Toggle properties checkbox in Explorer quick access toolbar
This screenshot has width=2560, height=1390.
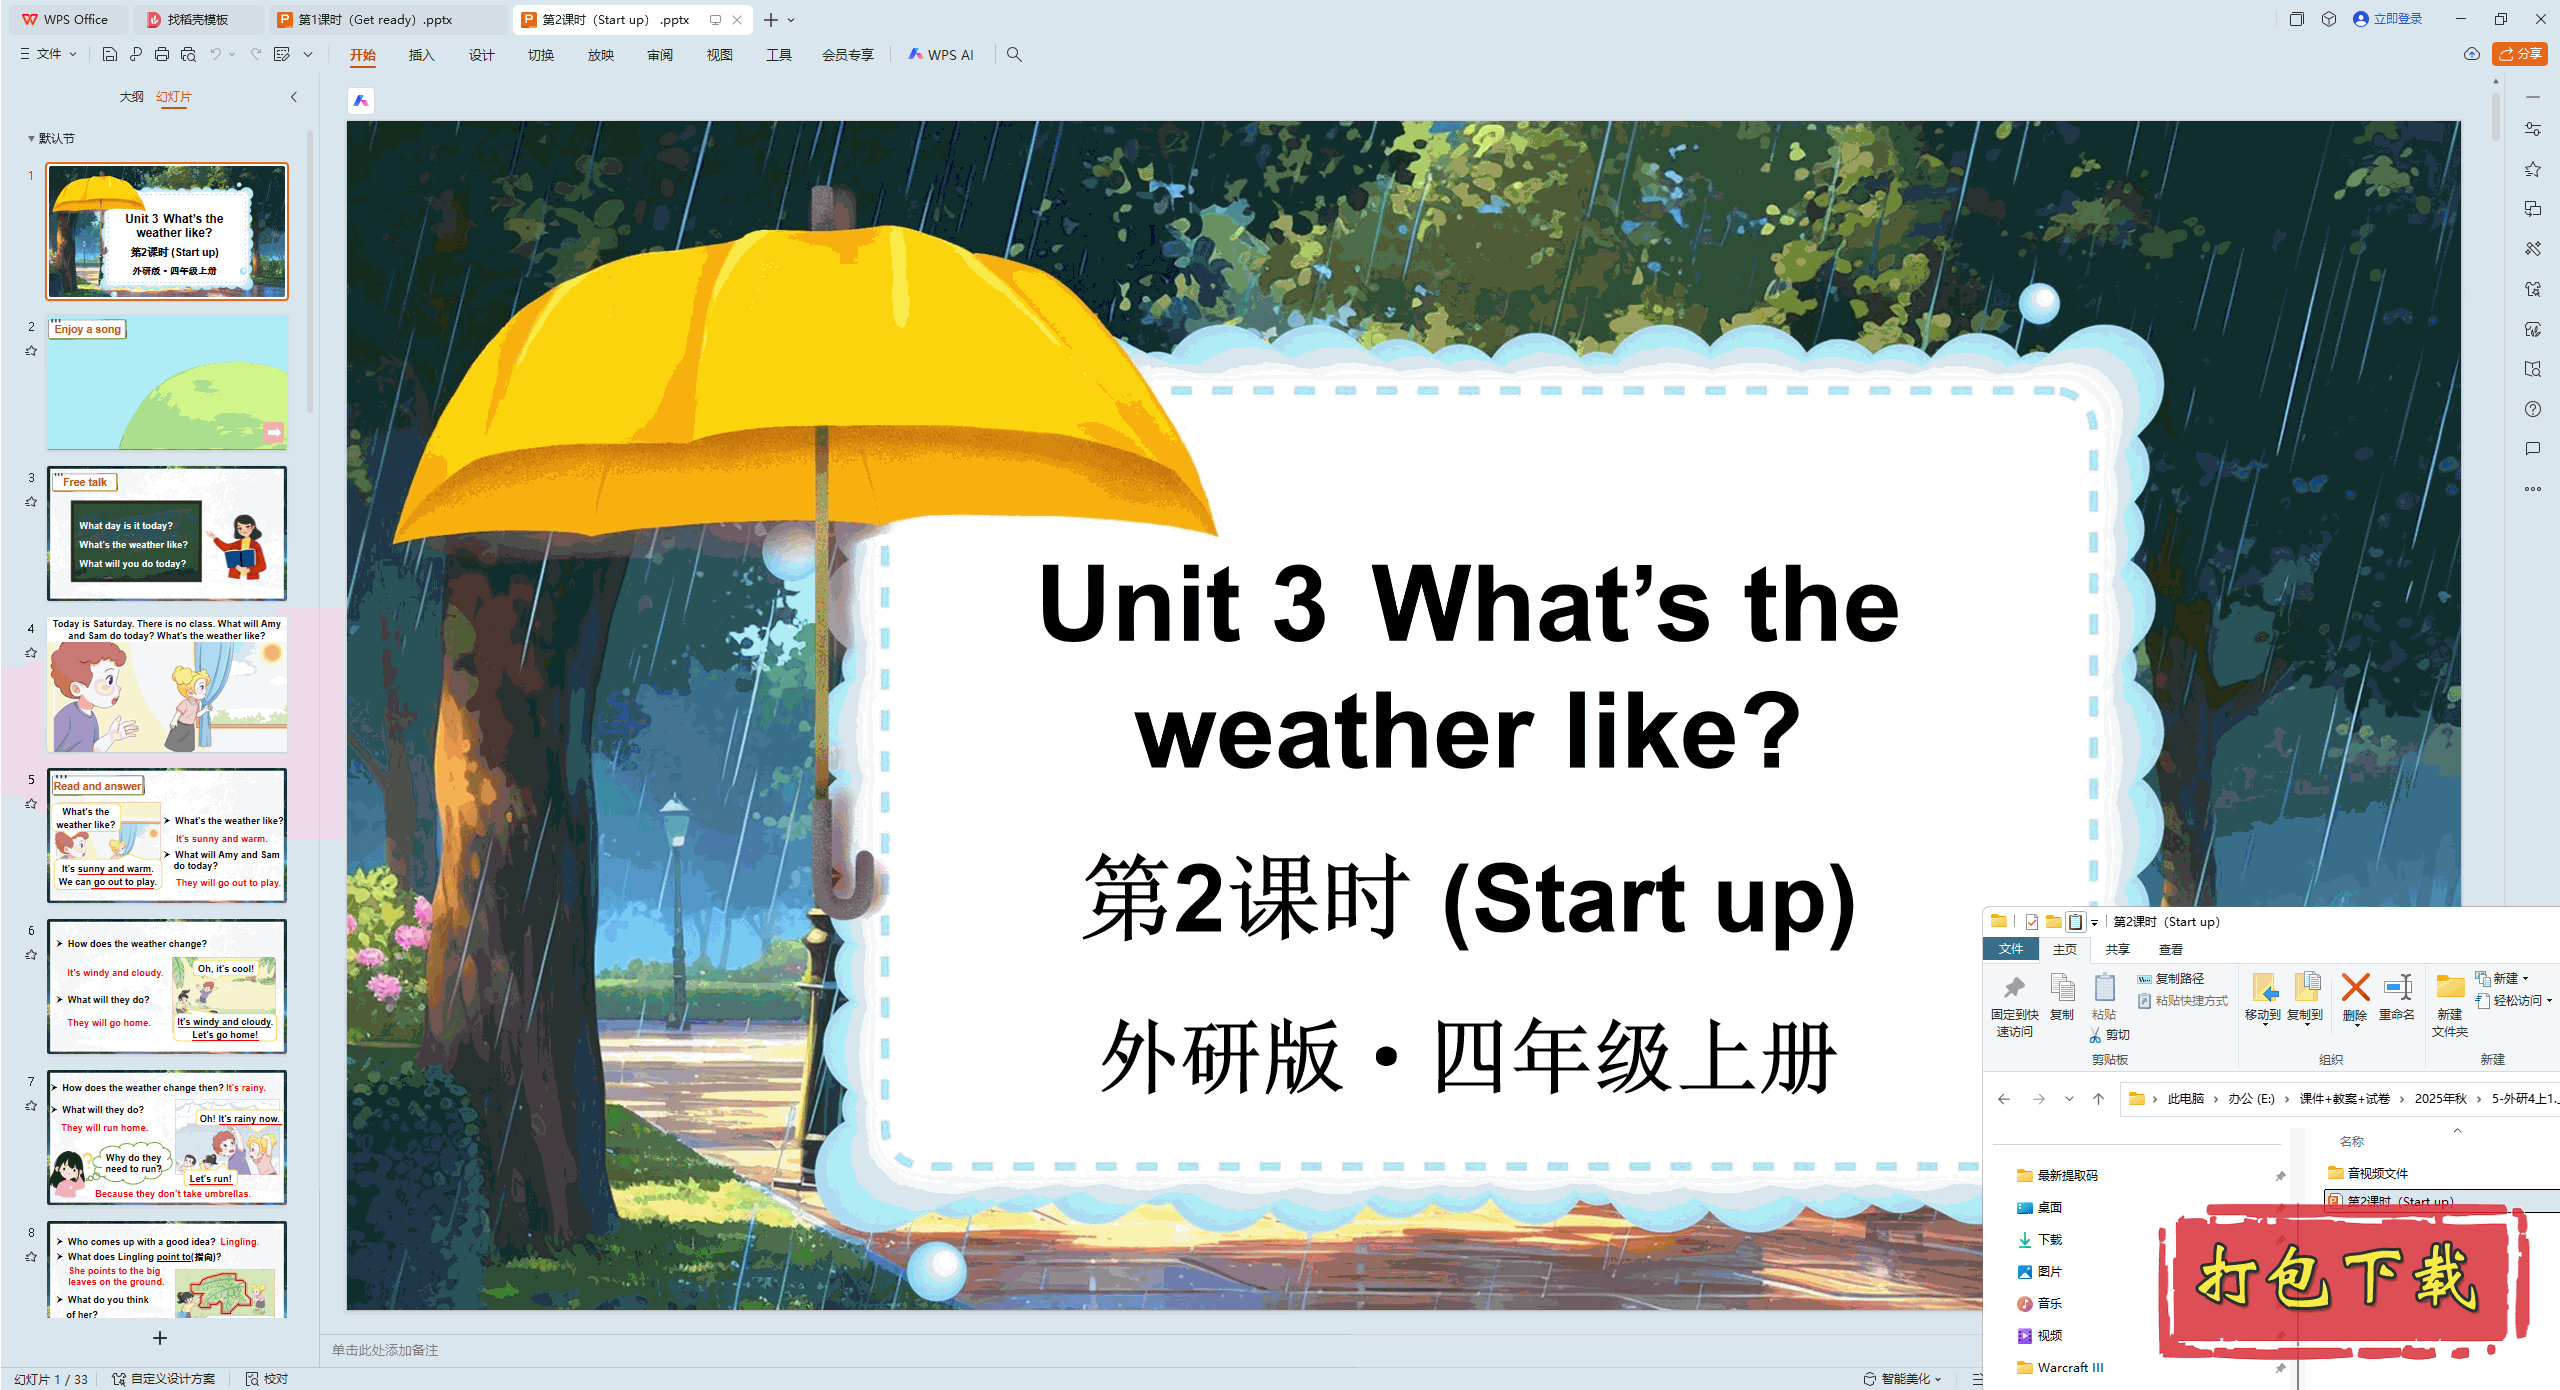(2032, 922)
